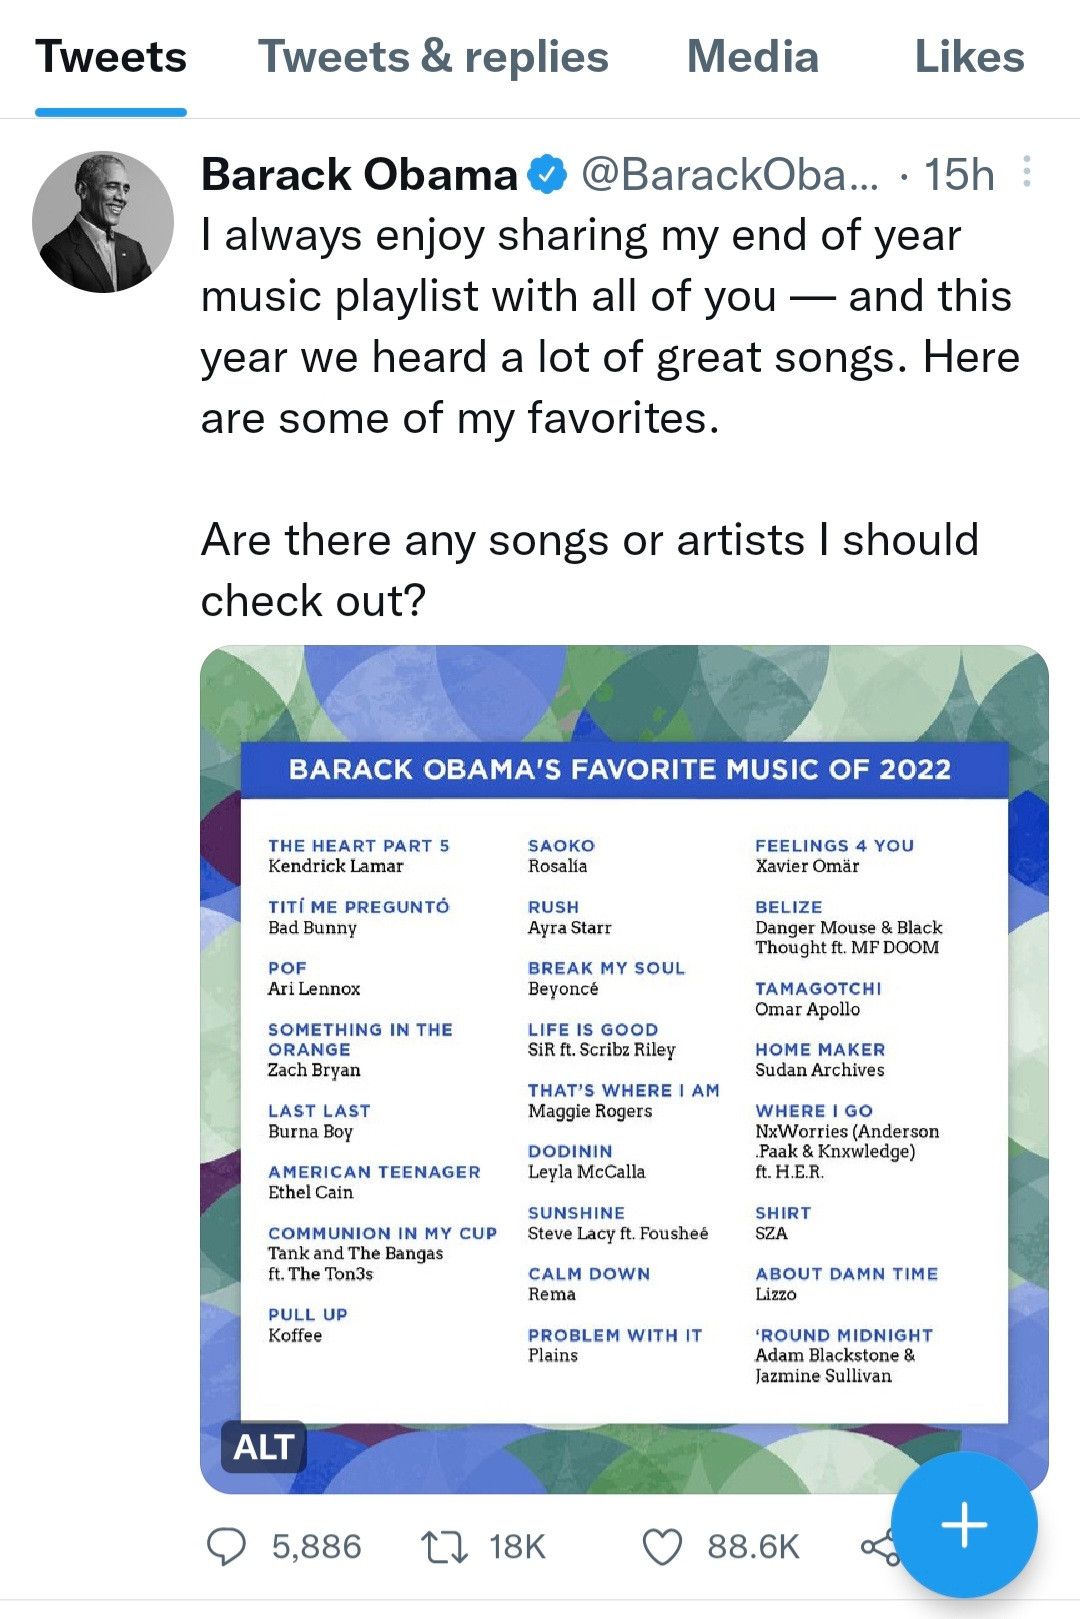Tap the 5,886 replies count
The width and height of the screenshot is (1080, 1619).
[316, 1546]
